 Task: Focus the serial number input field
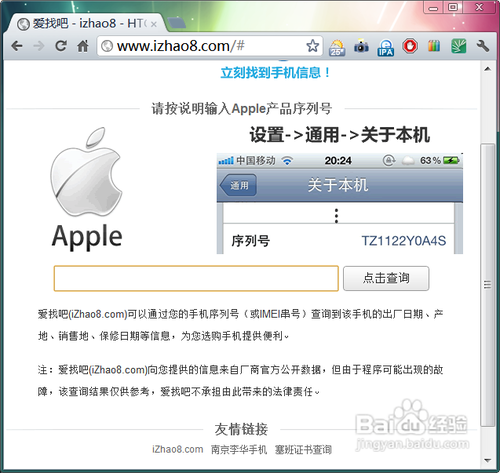[196, 278]
